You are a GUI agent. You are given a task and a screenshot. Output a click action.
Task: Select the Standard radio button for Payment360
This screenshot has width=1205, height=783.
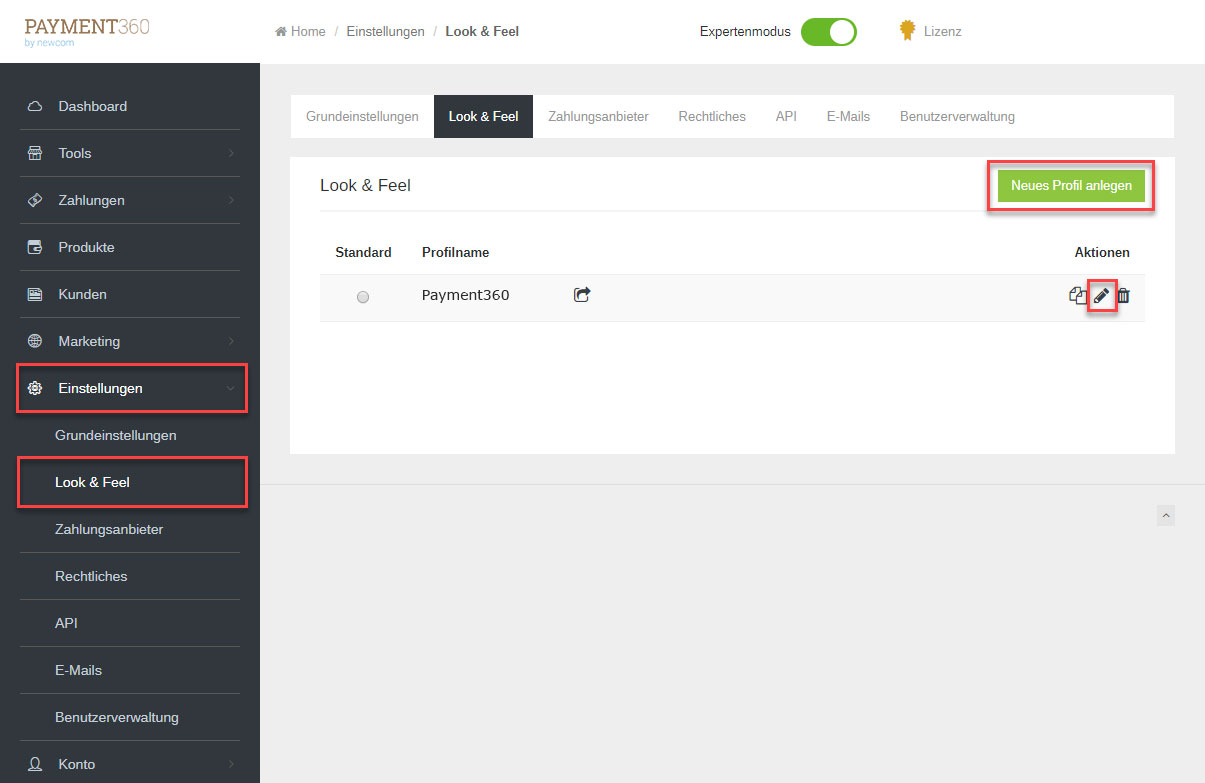pyautogui.click(x=363, y=297)
